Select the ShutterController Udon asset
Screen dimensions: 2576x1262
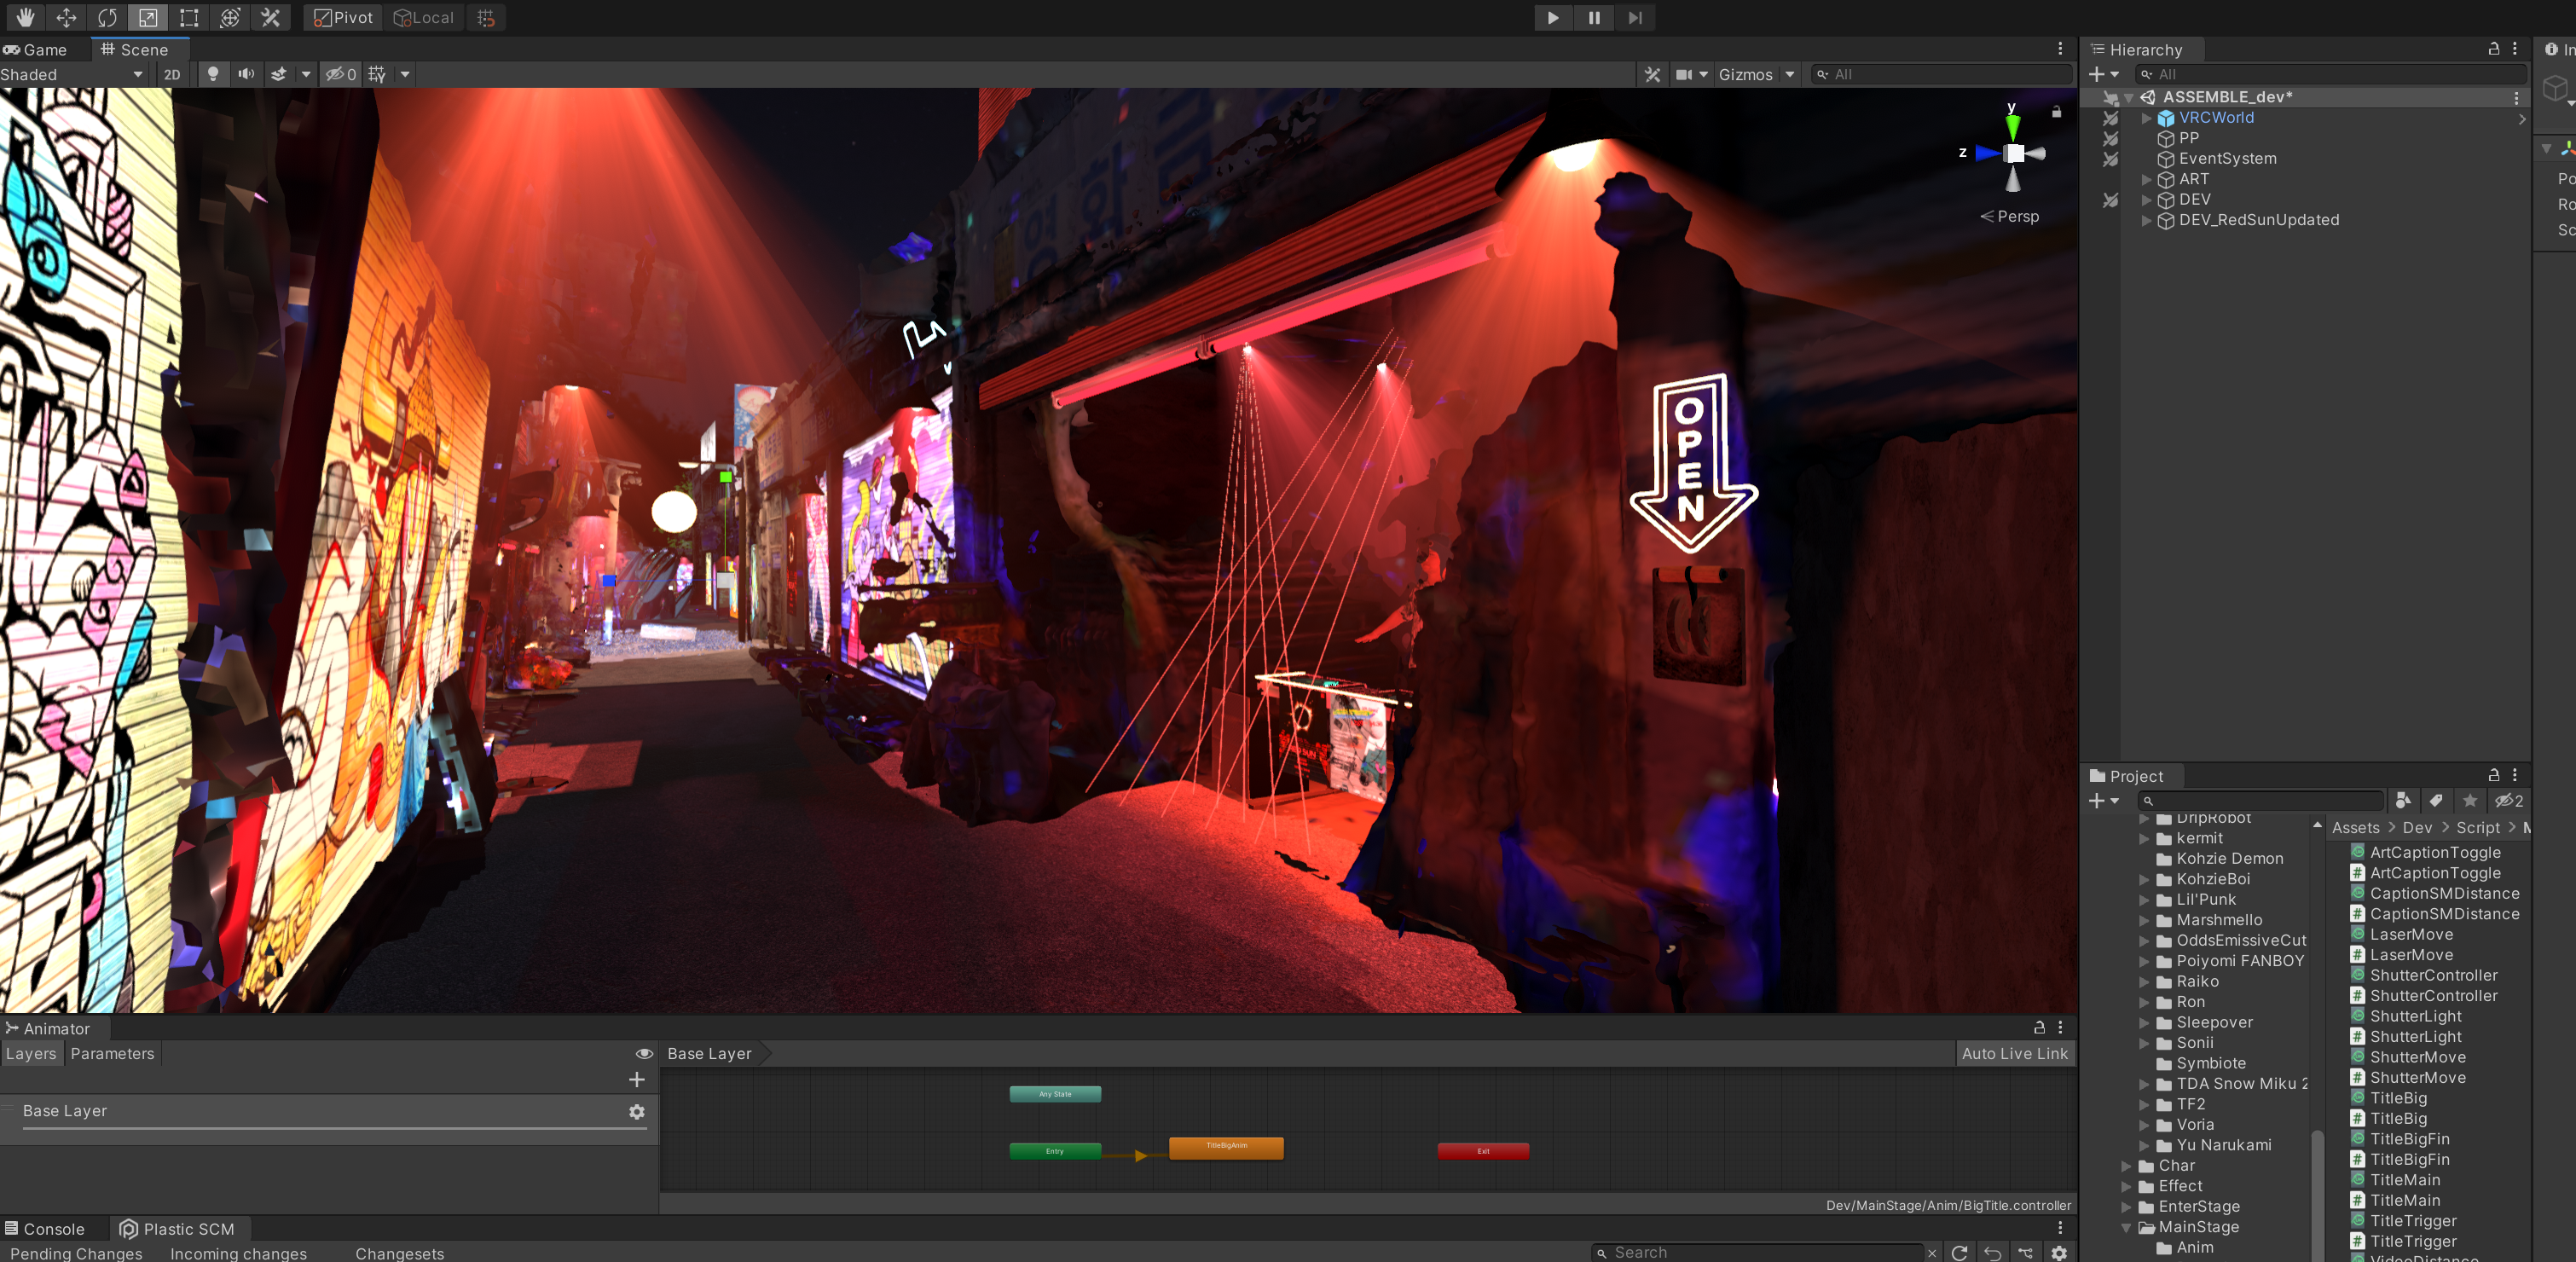2424,975
